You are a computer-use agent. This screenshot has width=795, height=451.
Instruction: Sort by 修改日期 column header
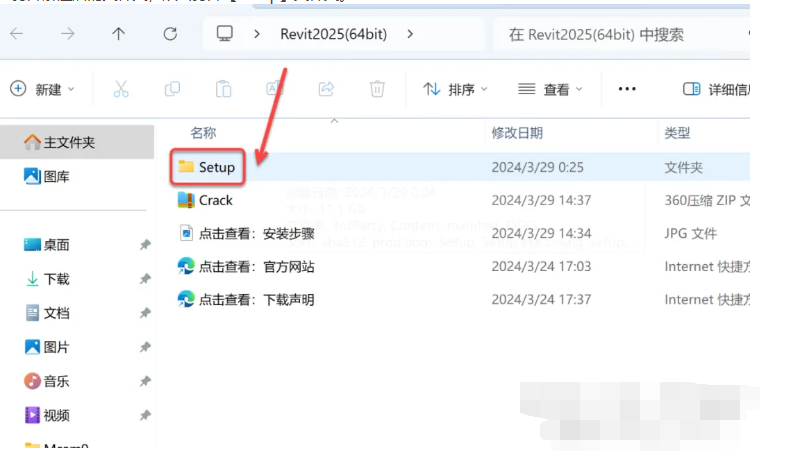pos(517,133)
